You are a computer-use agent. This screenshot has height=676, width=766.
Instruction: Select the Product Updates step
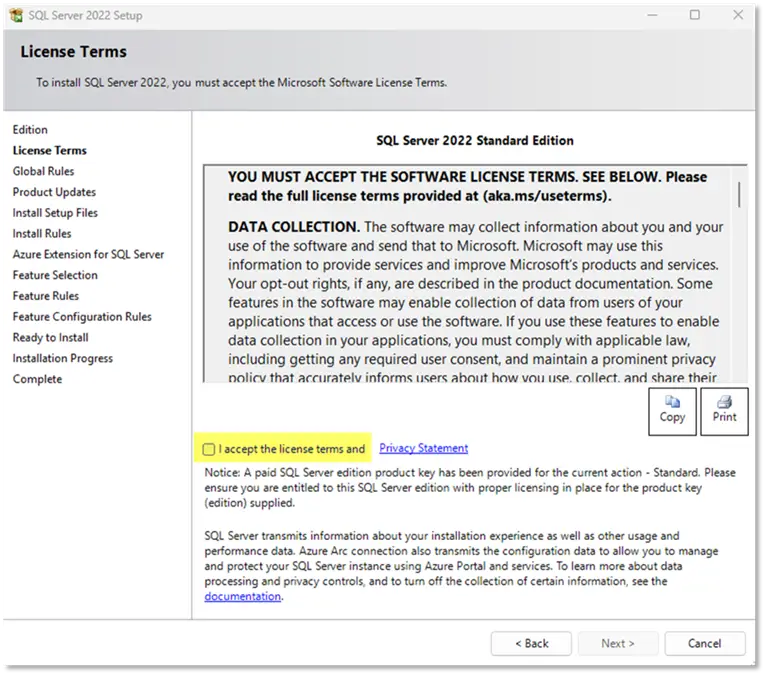pyautogui.click(x=54, y=192)
